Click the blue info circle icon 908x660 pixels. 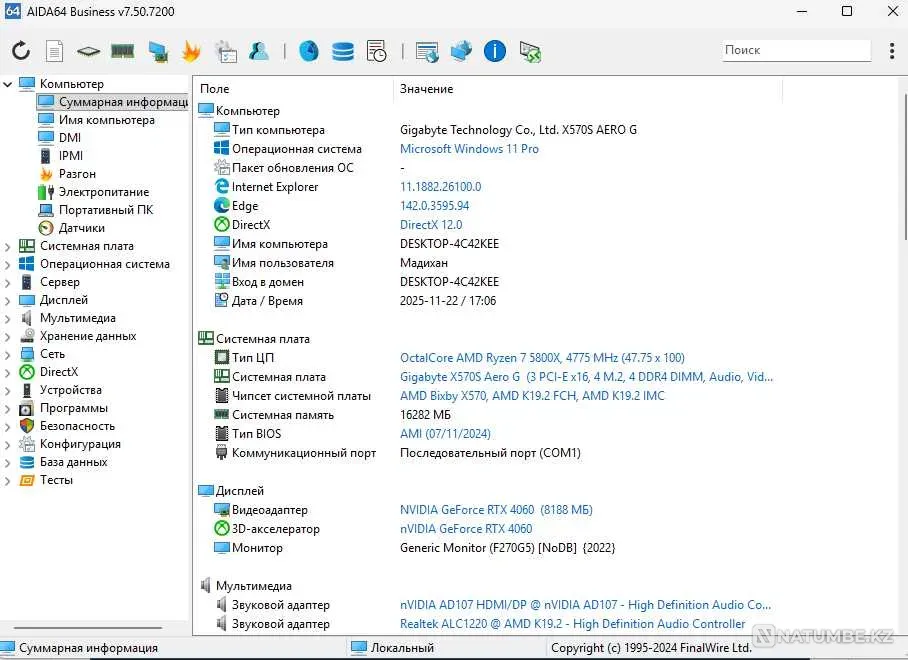[x=494, y=51]
